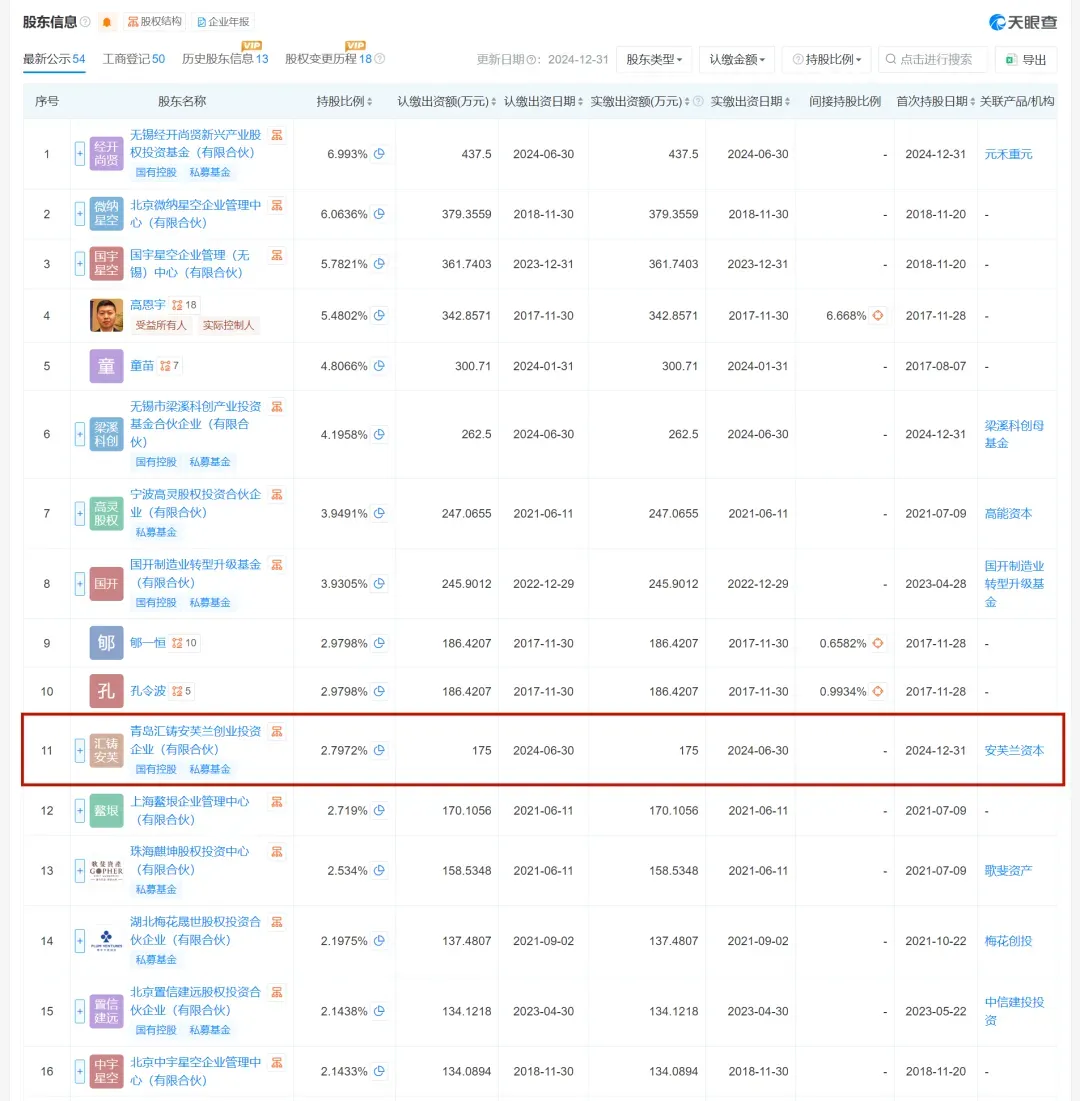Click orange indirect holding icon beside 0.9934%

pyautogui.click(x=878, y=691)
